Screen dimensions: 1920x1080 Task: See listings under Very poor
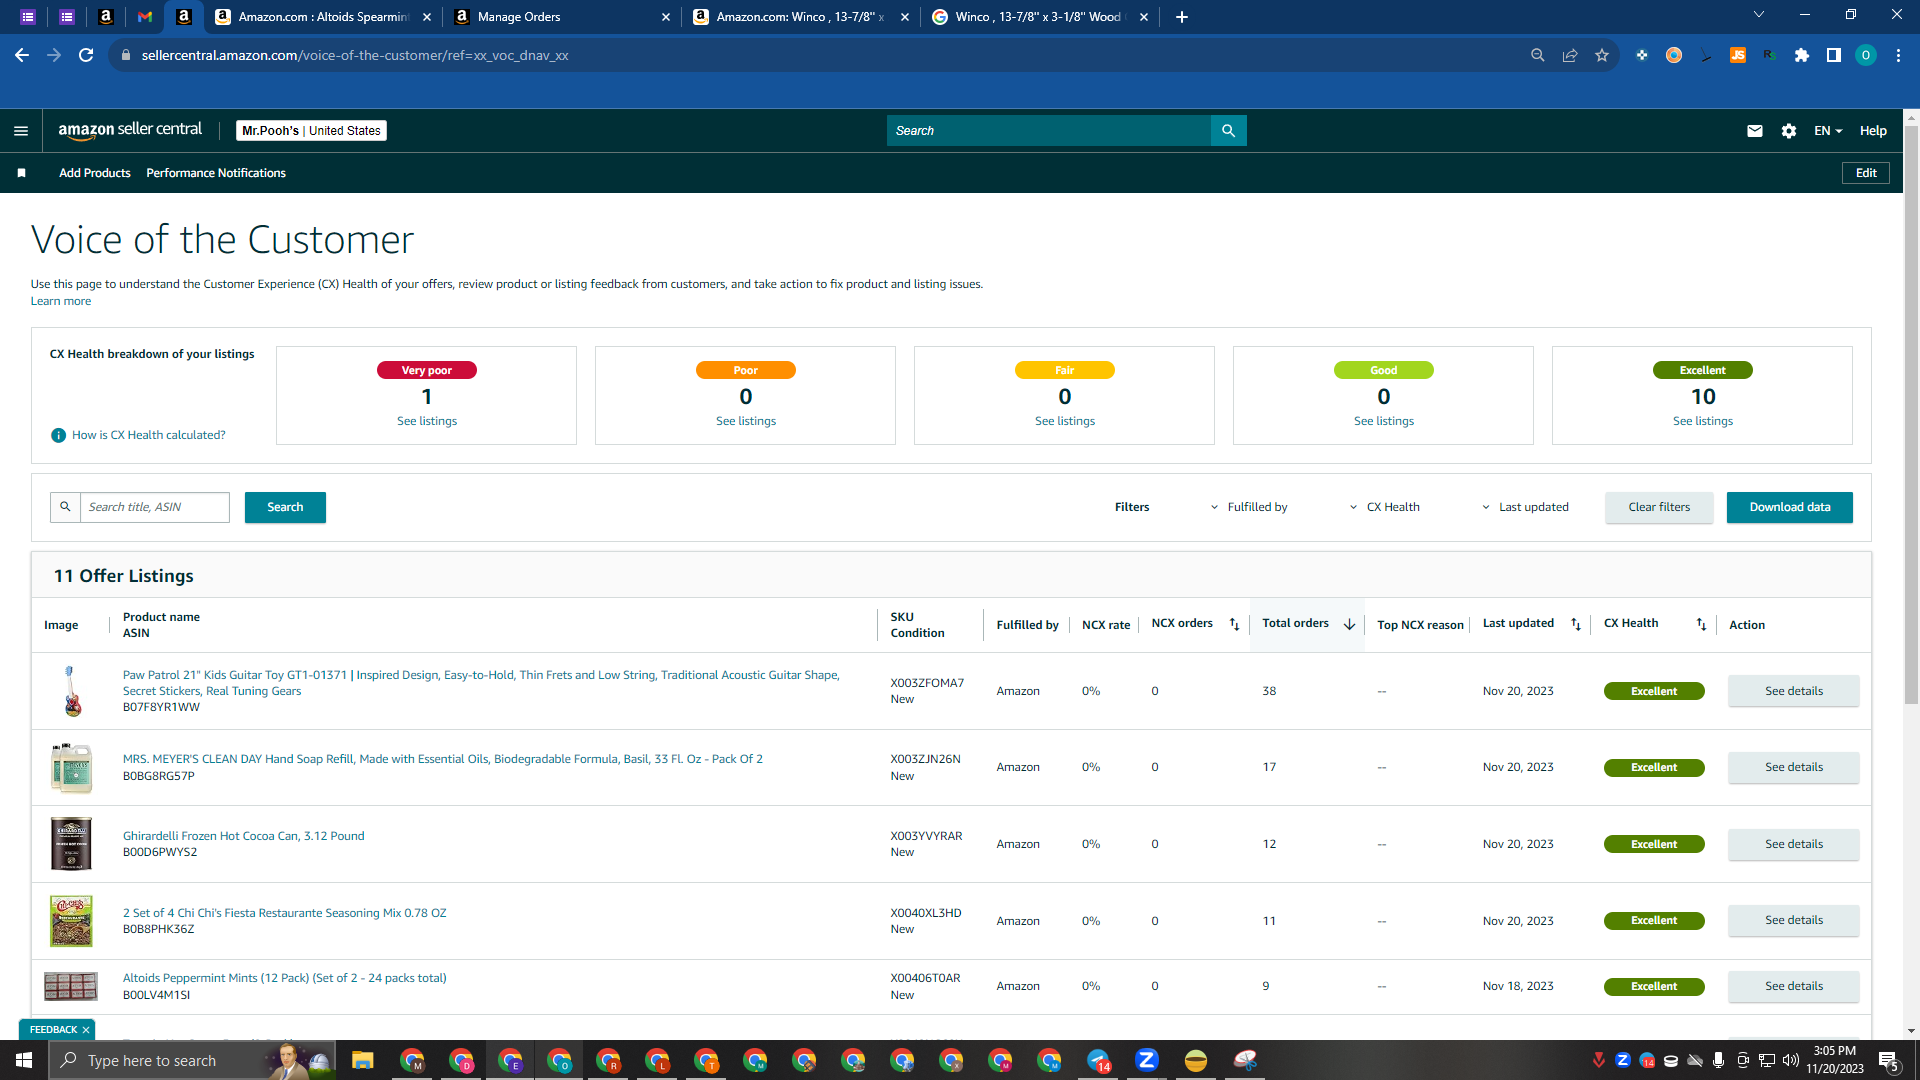tap(427, 421)
